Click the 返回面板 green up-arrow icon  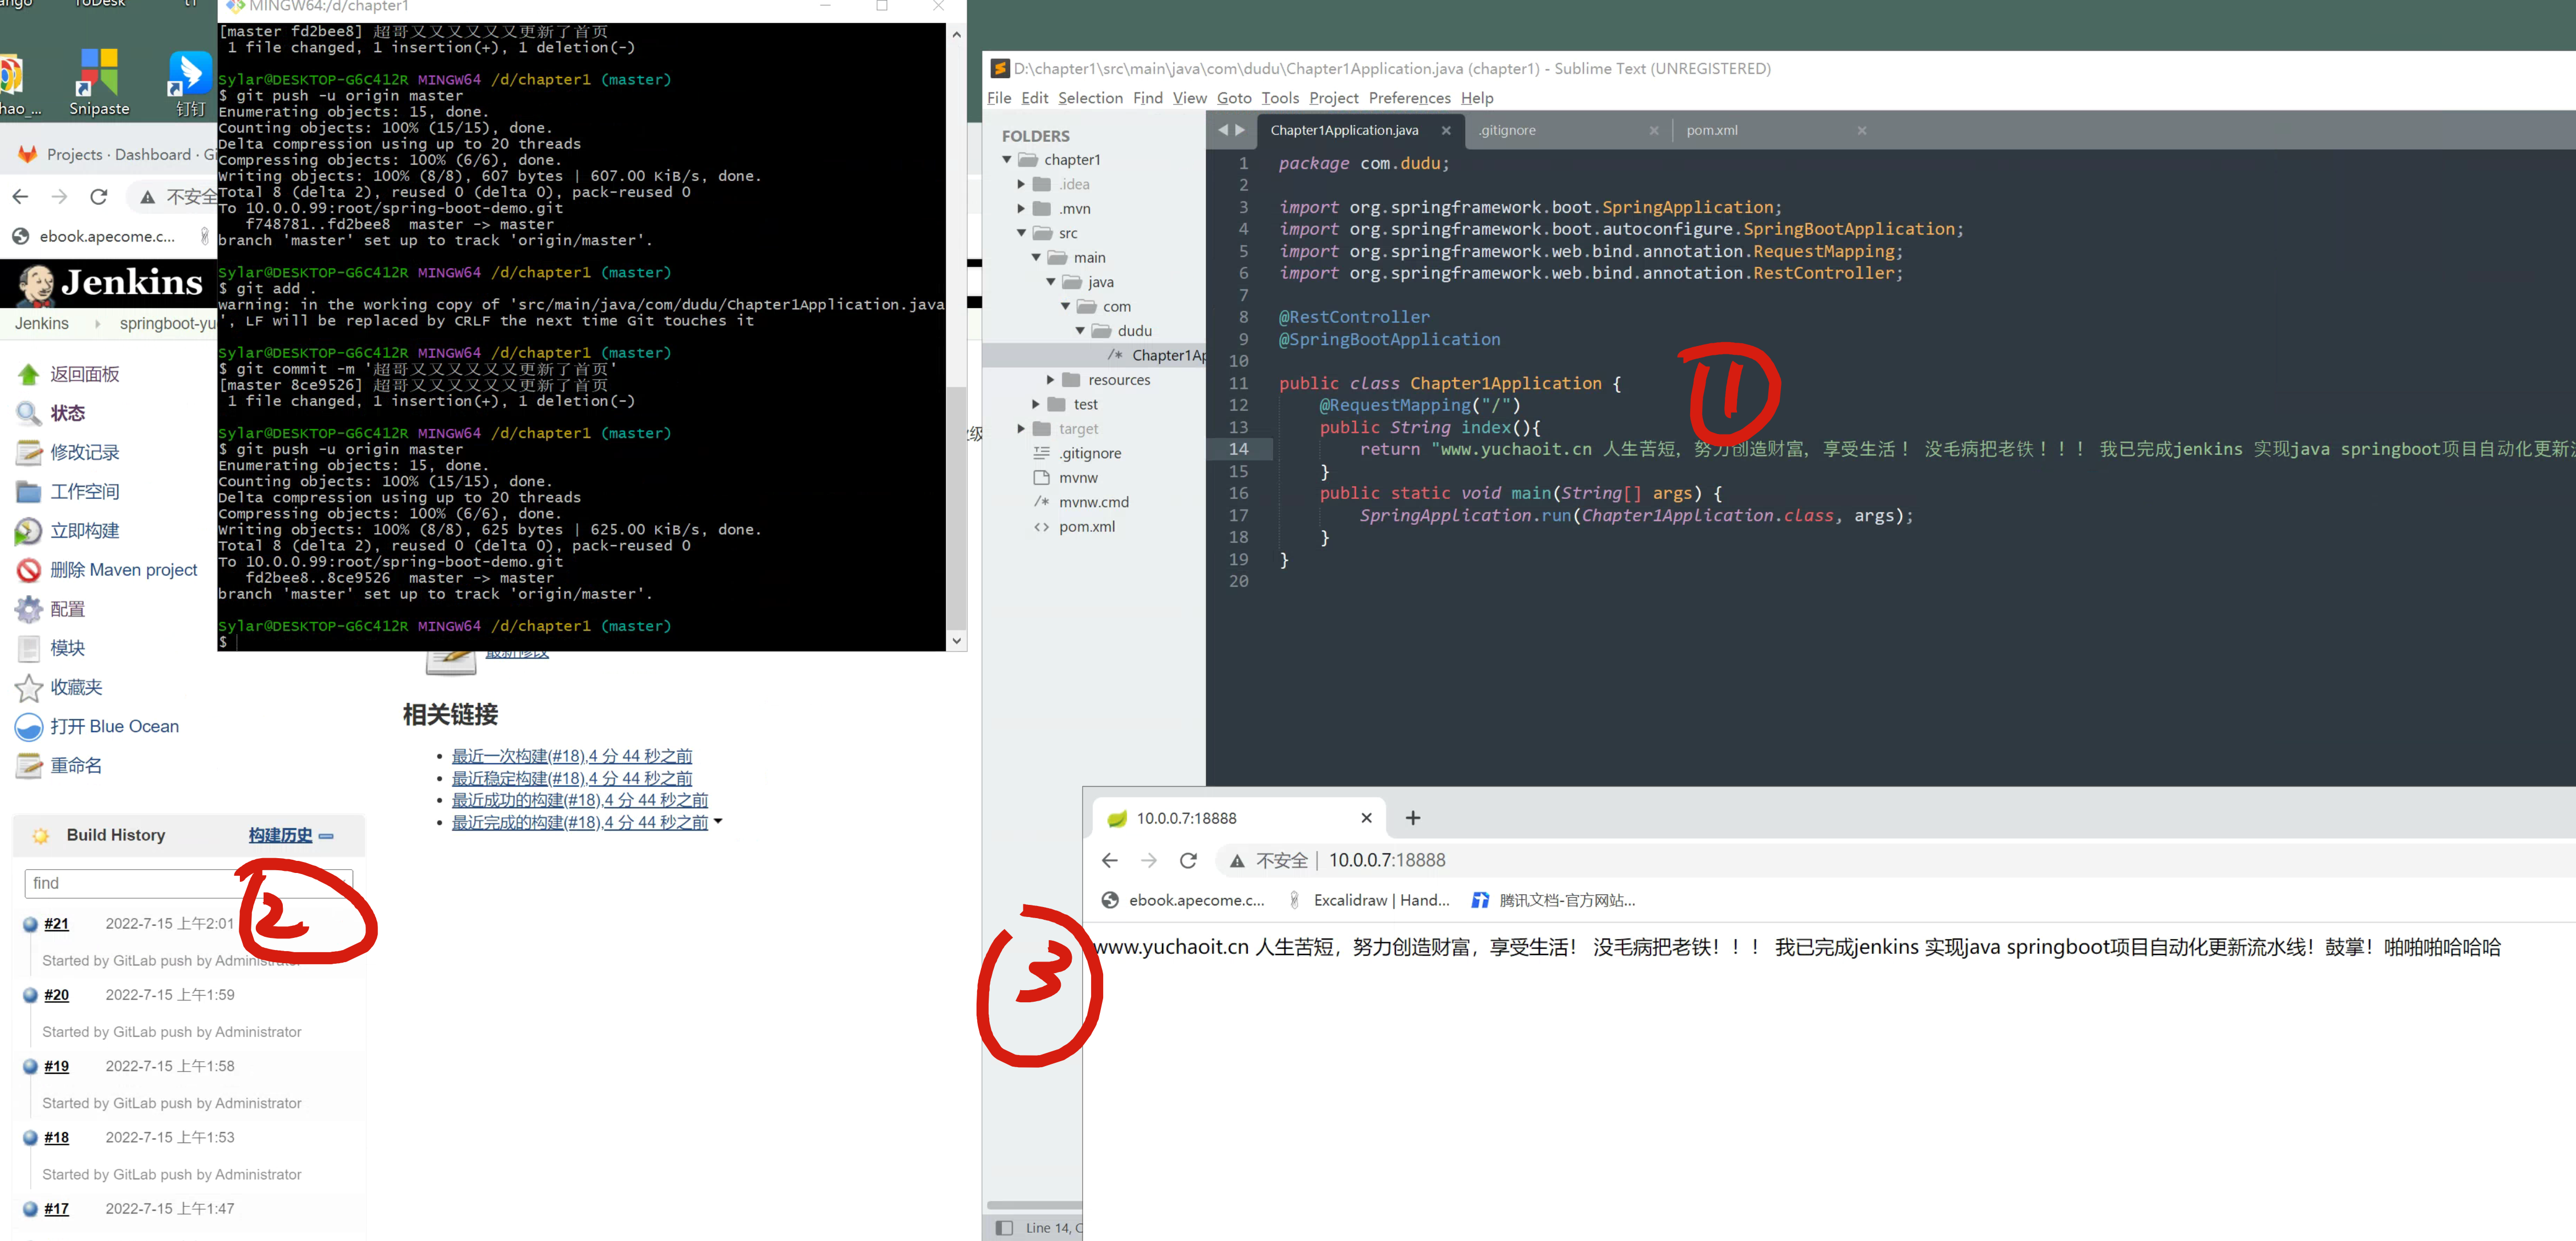28,374
